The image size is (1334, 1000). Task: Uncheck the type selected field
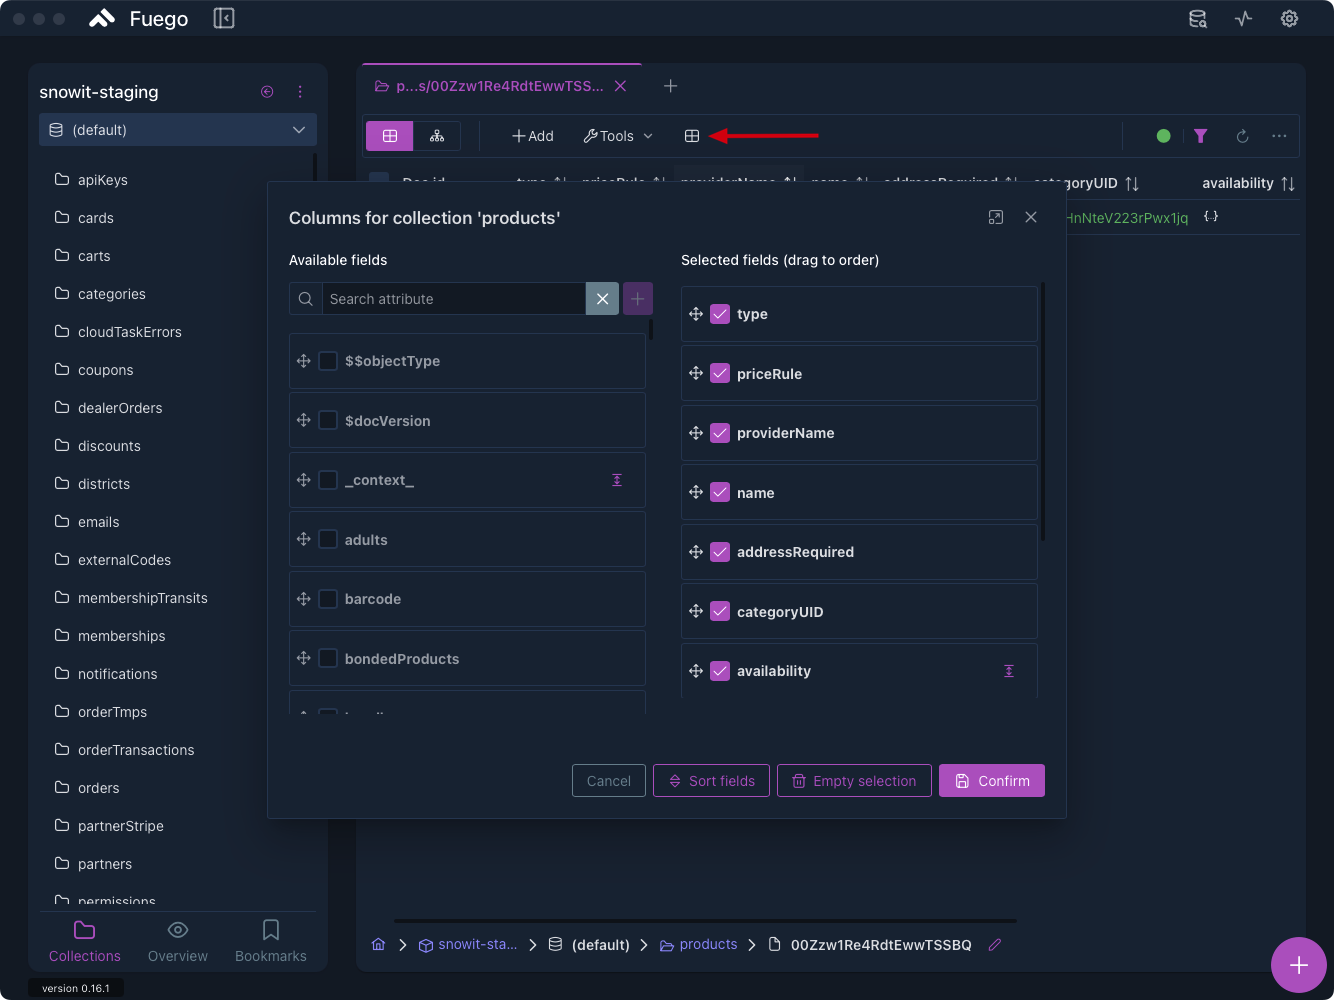coord(720,314)
